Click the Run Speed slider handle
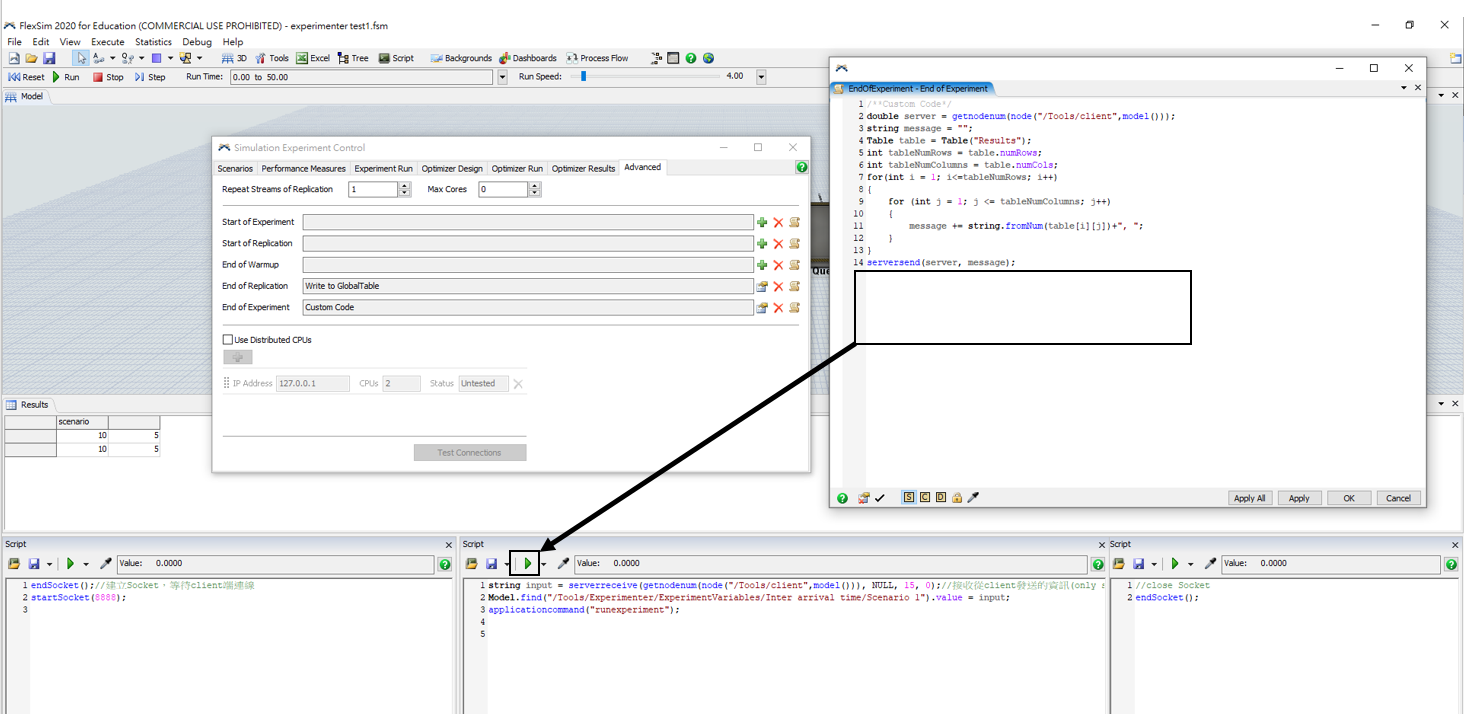This screenshot has height=714, width=1464. point(583,76)
